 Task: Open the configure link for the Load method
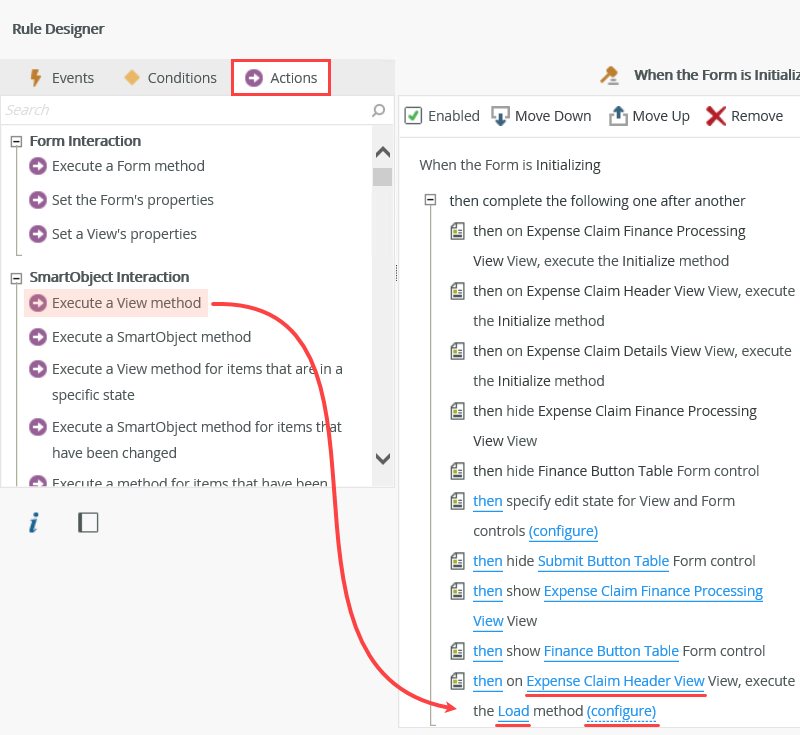(621, 711)
